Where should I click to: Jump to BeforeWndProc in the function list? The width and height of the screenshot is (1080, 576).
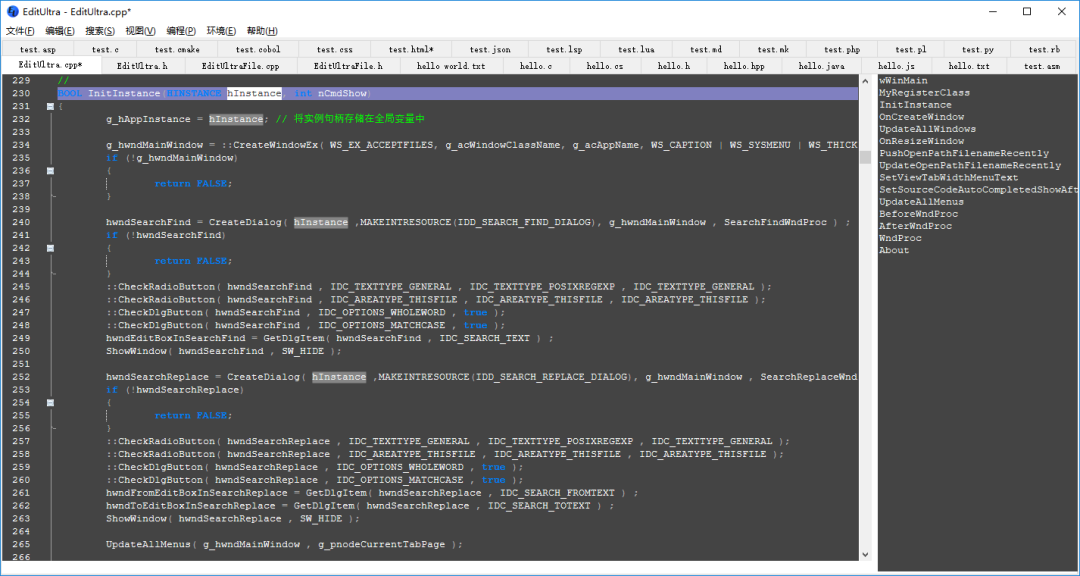(918, 214)
